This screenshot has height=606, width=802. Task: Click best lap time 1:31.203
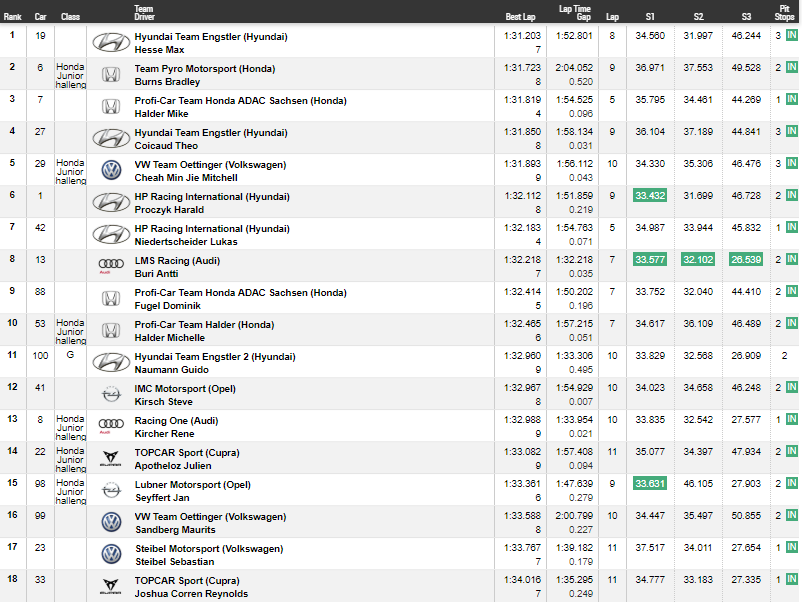(x=522, y=36)
